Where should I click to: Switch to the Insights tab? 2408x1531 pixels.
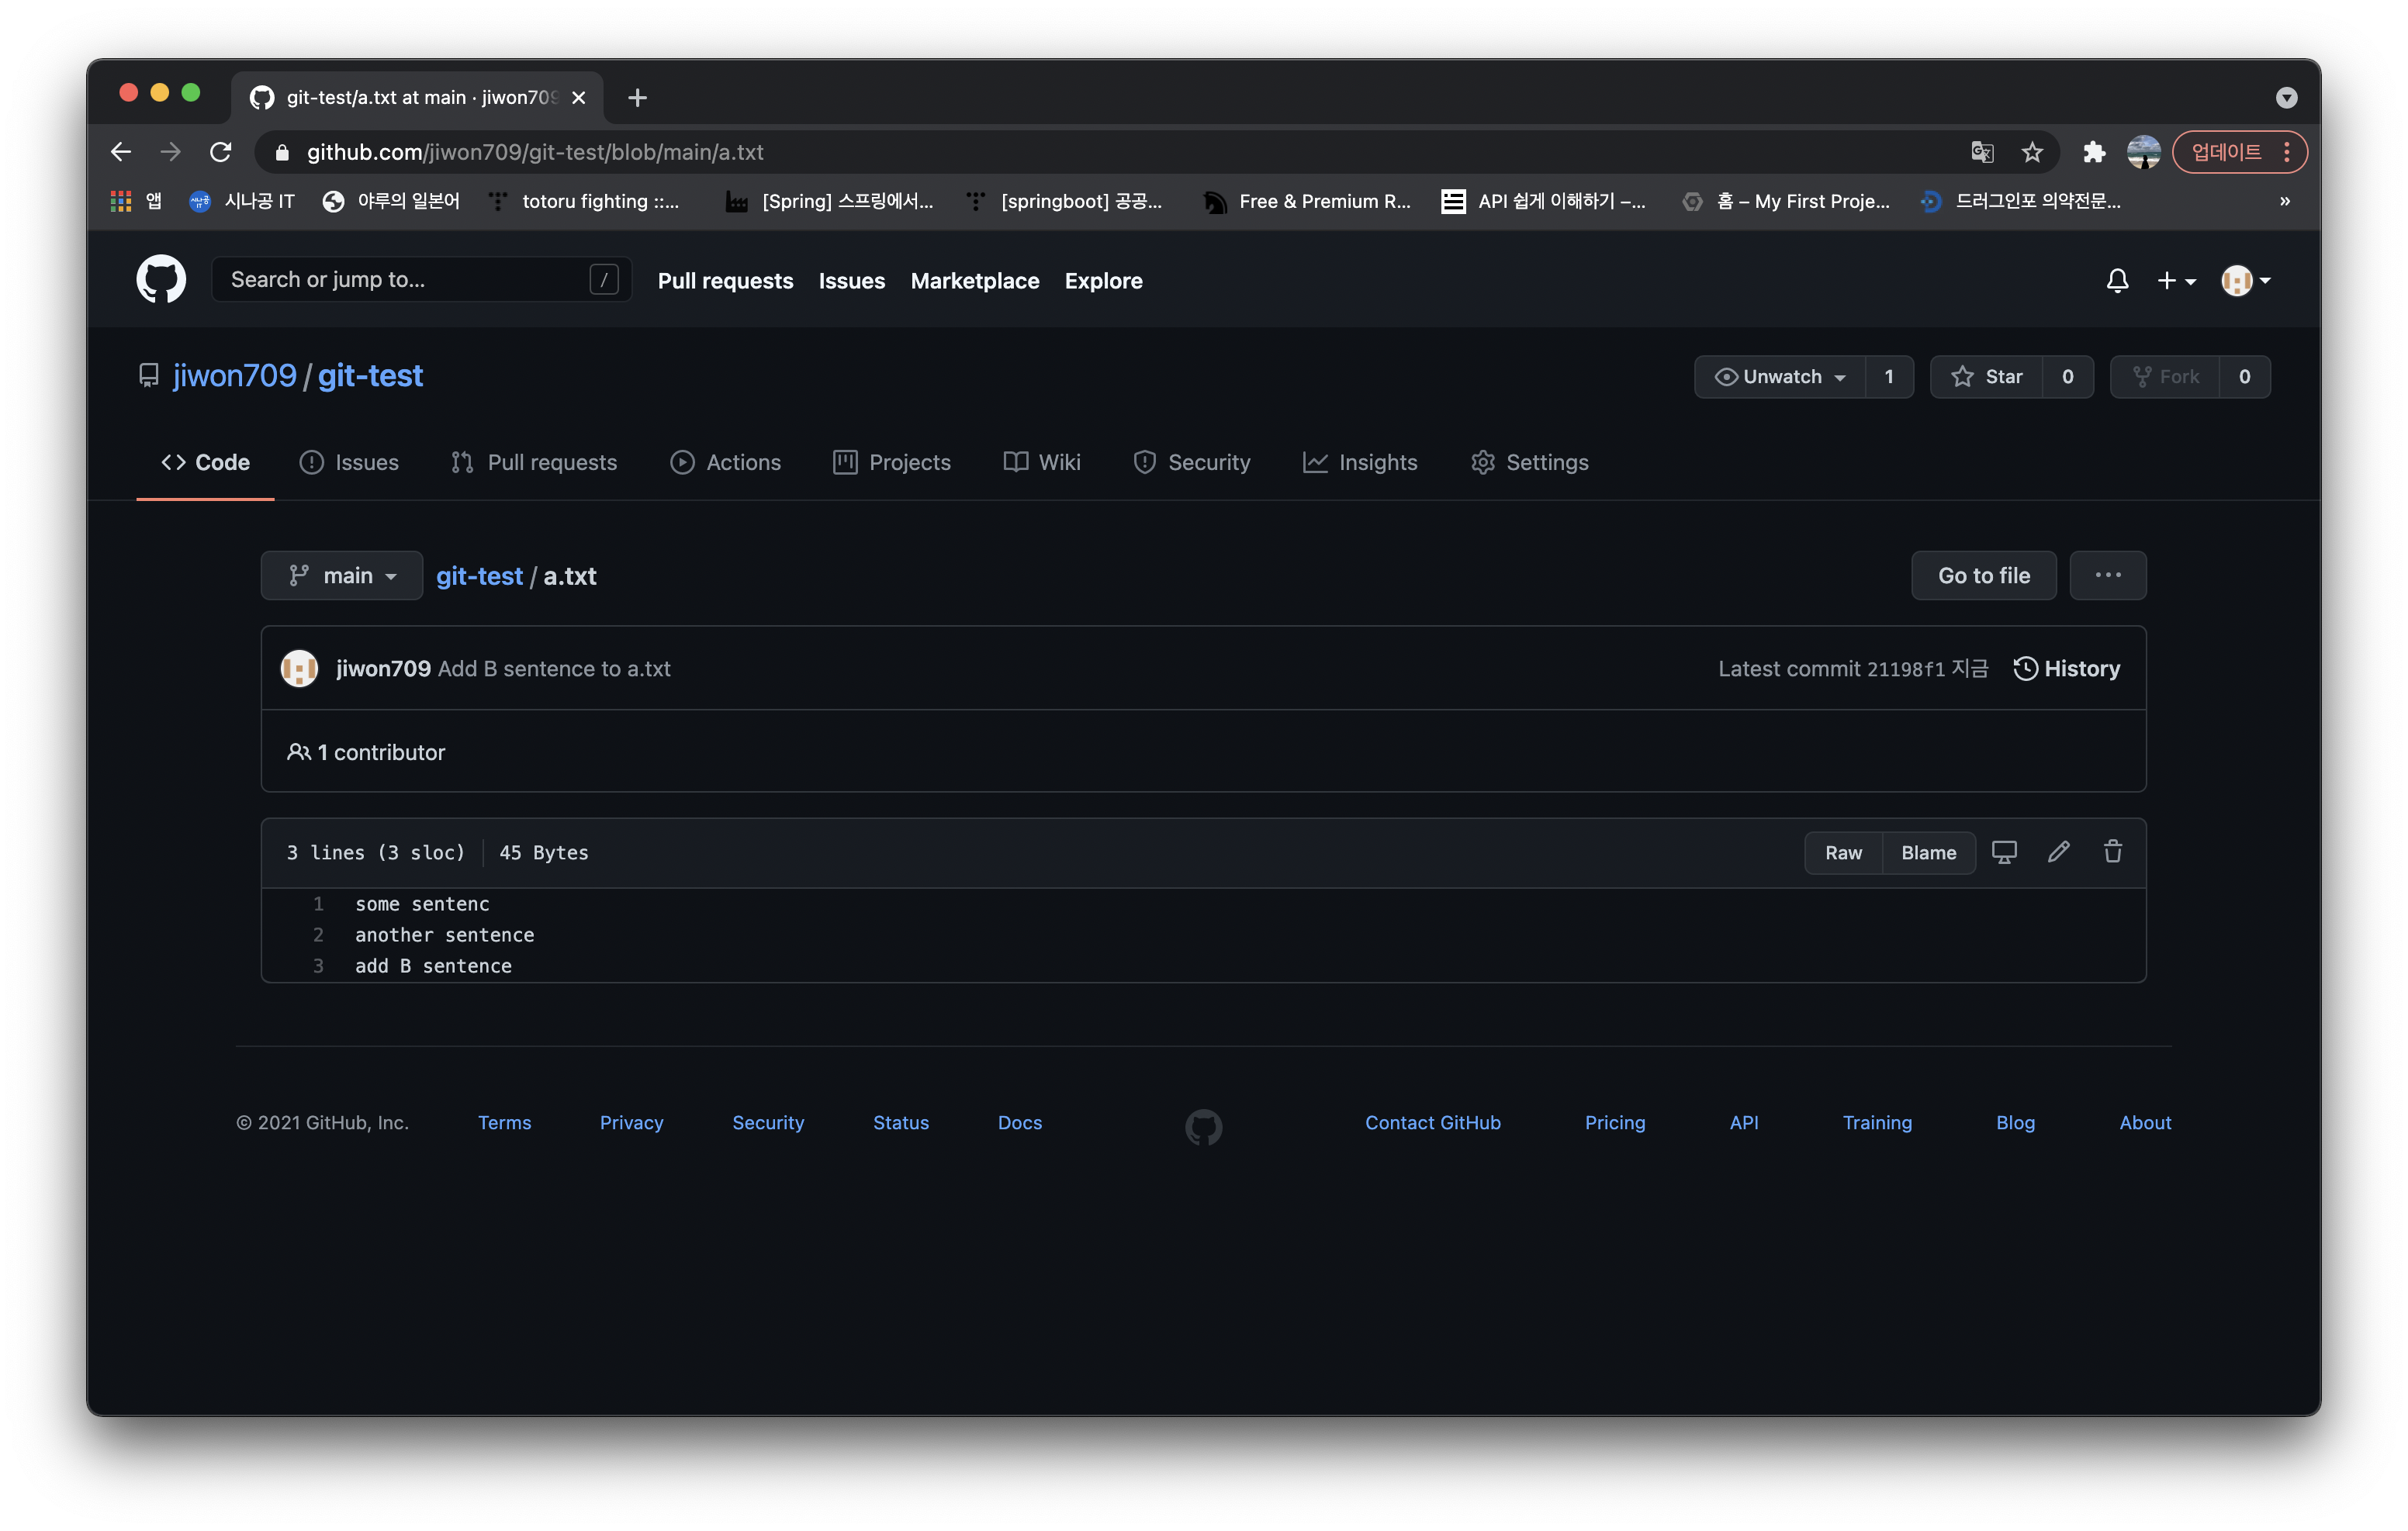pos(1360,462)
